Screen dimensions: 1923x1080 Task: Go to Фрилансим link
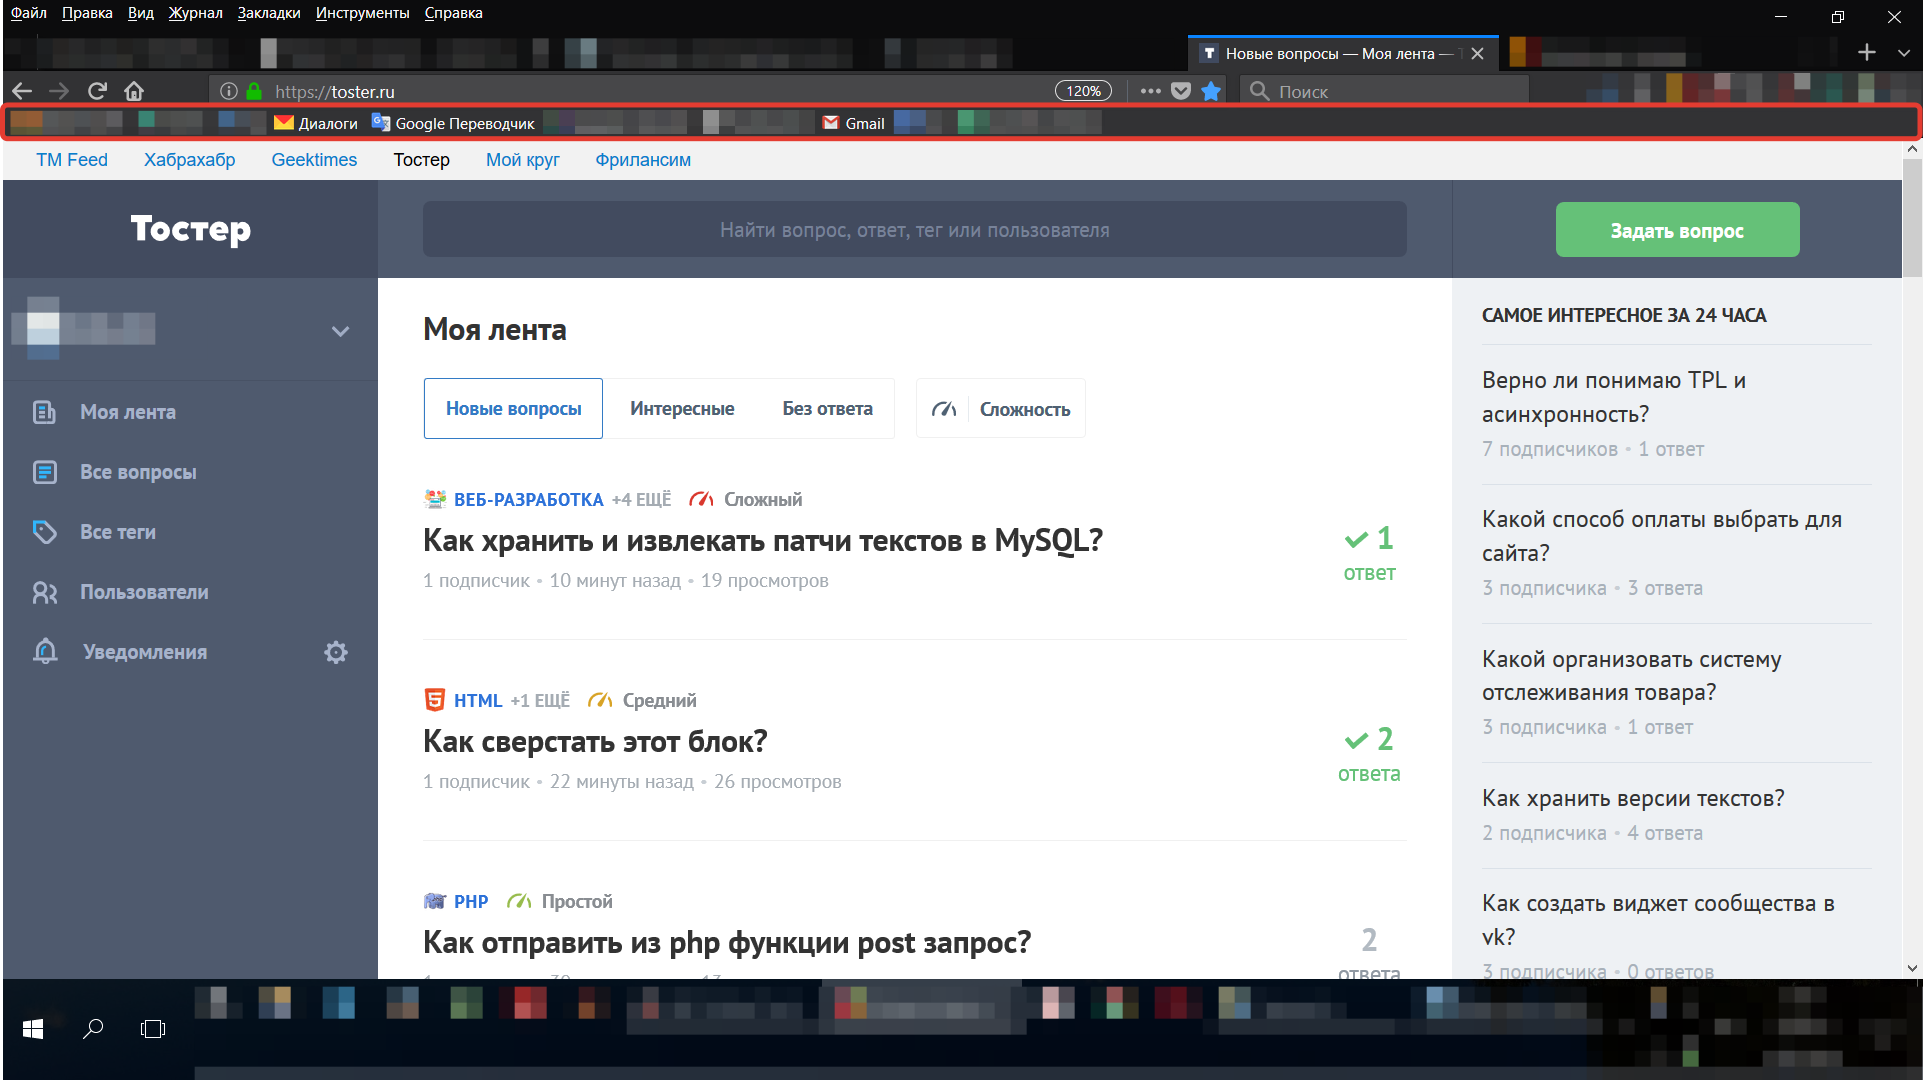[x=643, y=160]
